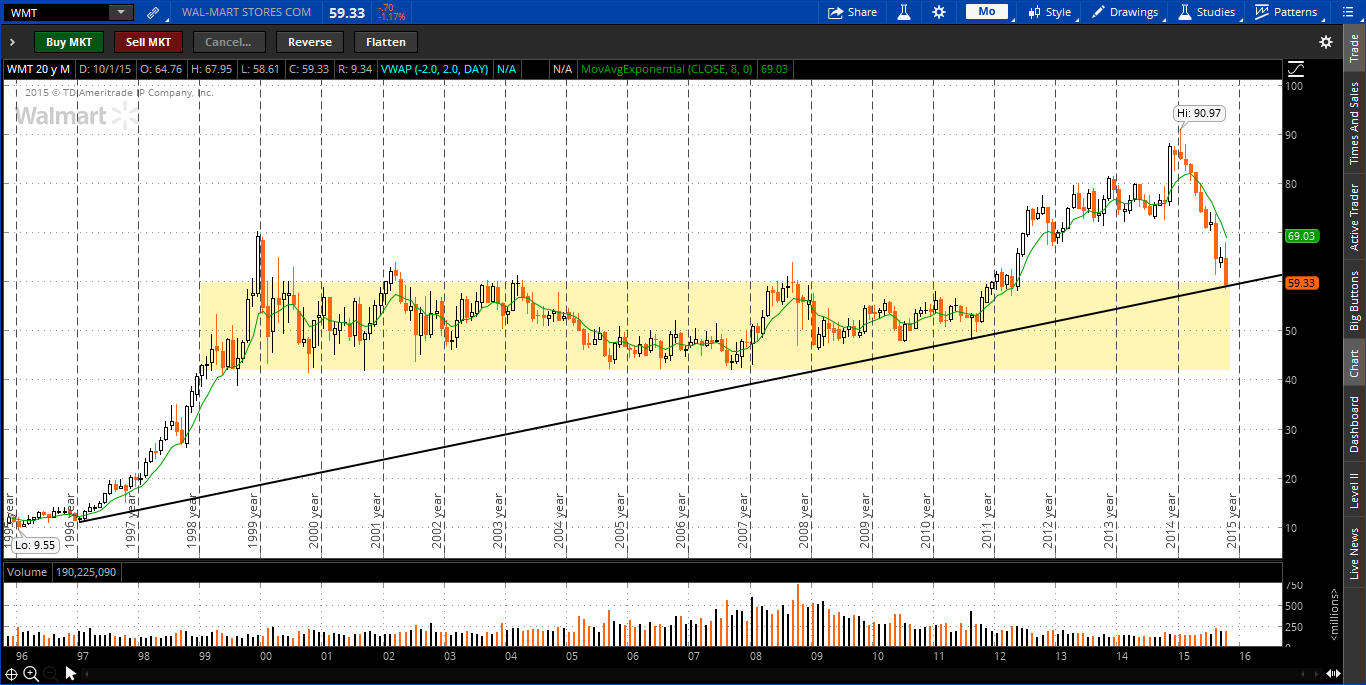Click the MovAvgExponential study label
Screen dimensions: 1366x685
click(667, 69)
